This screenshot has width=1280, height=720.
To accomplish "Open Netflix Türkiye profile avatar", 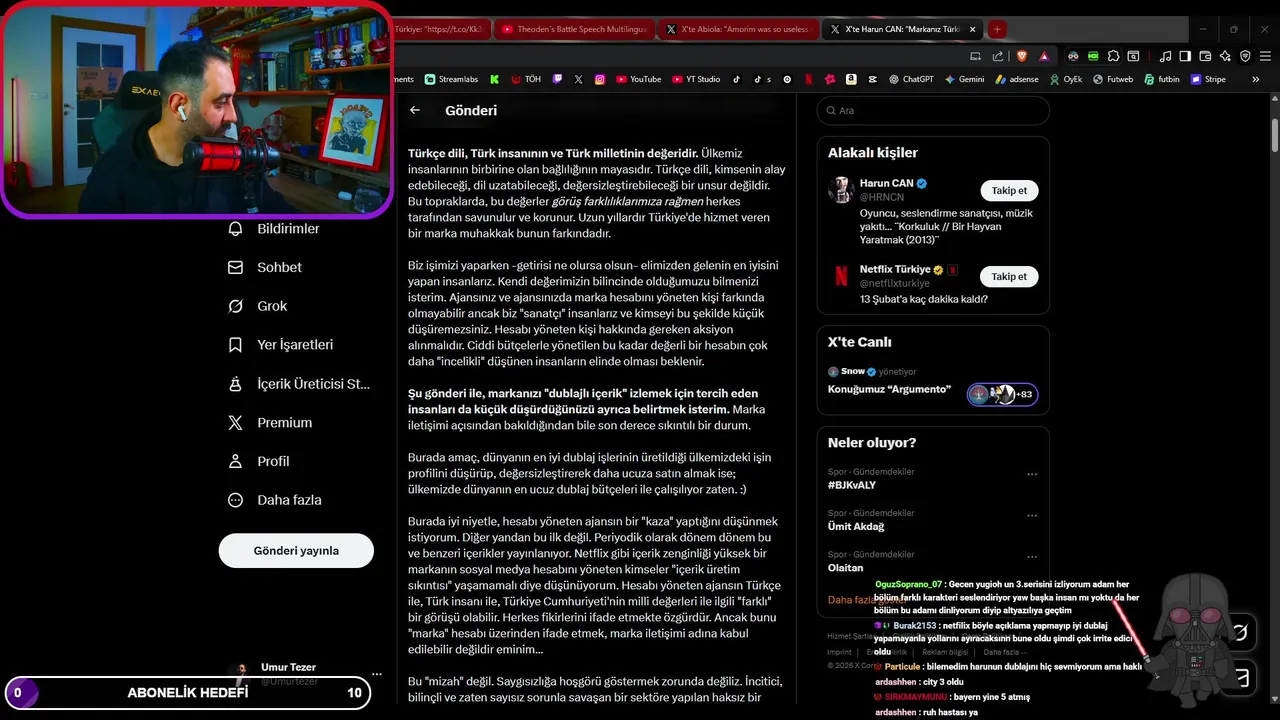I will click(x=841, y=275).
